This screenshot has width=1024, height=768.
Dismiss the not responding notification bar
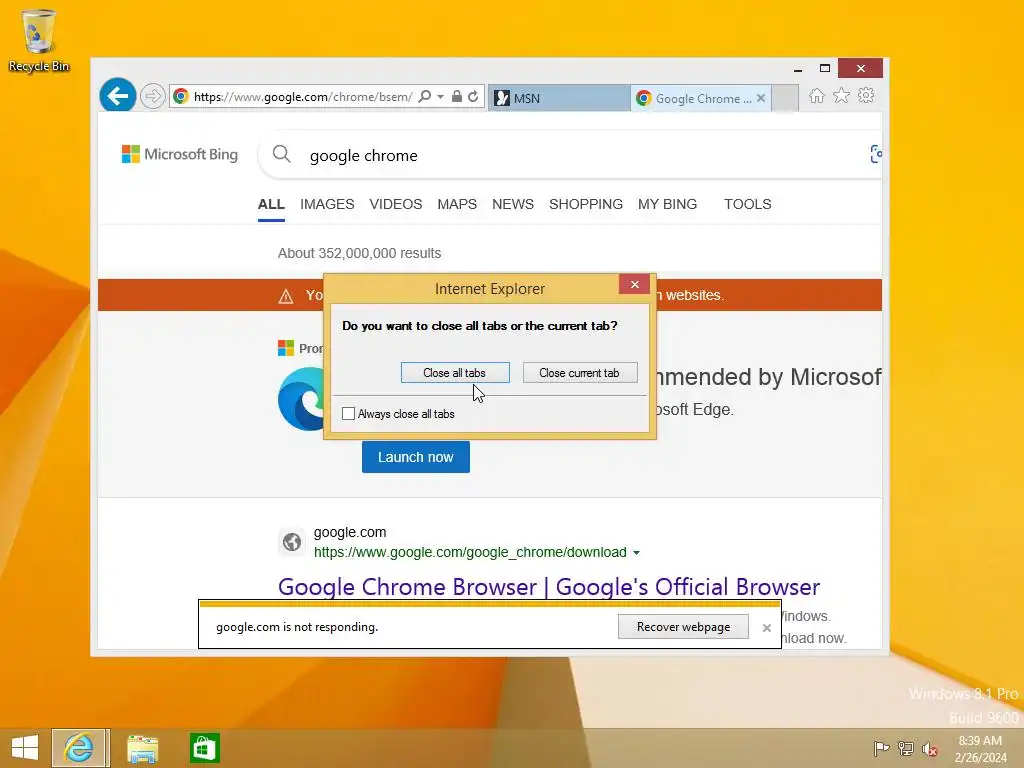point(767,628)
